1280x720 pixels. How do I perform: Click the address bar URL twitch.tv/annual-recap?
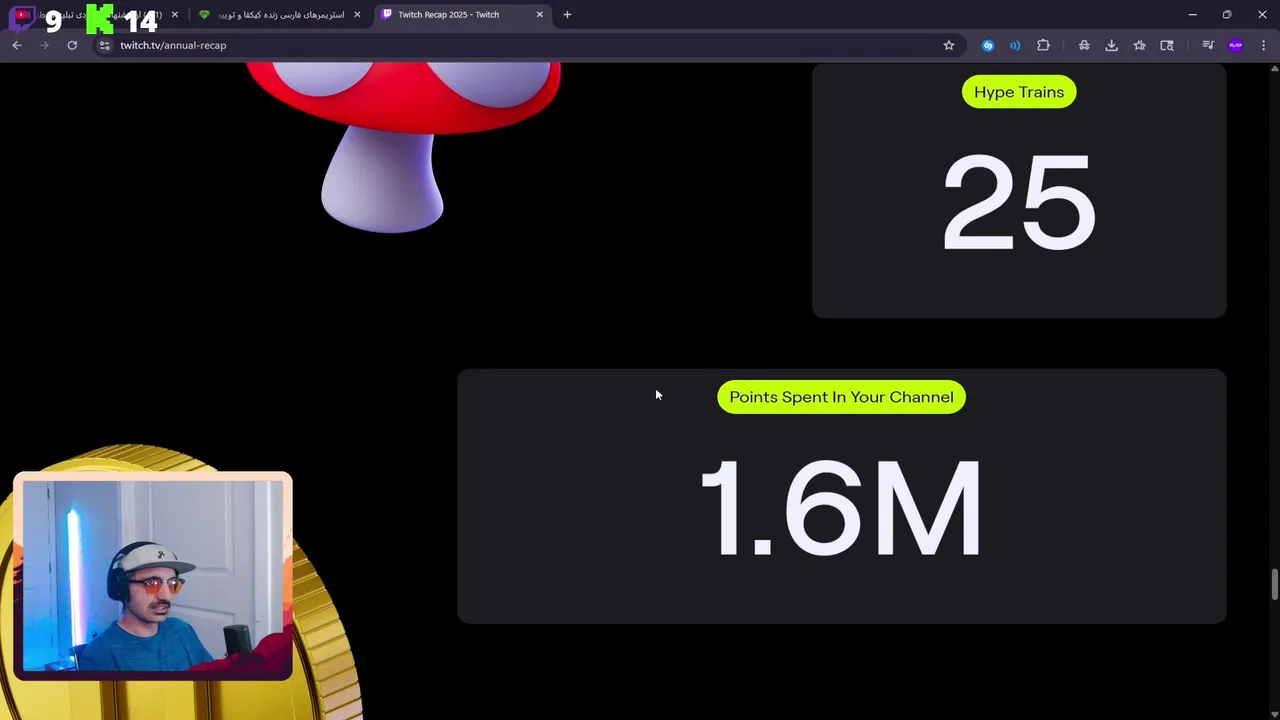[173, 45]
